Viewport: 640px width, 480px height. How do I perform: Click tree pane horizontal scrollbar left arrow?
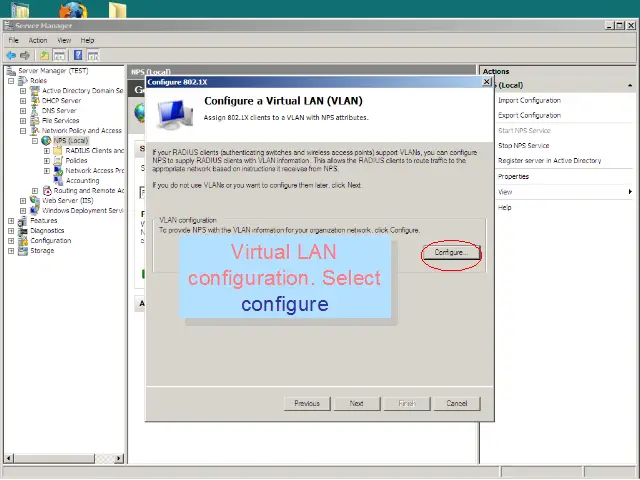[x=9, y=458]
